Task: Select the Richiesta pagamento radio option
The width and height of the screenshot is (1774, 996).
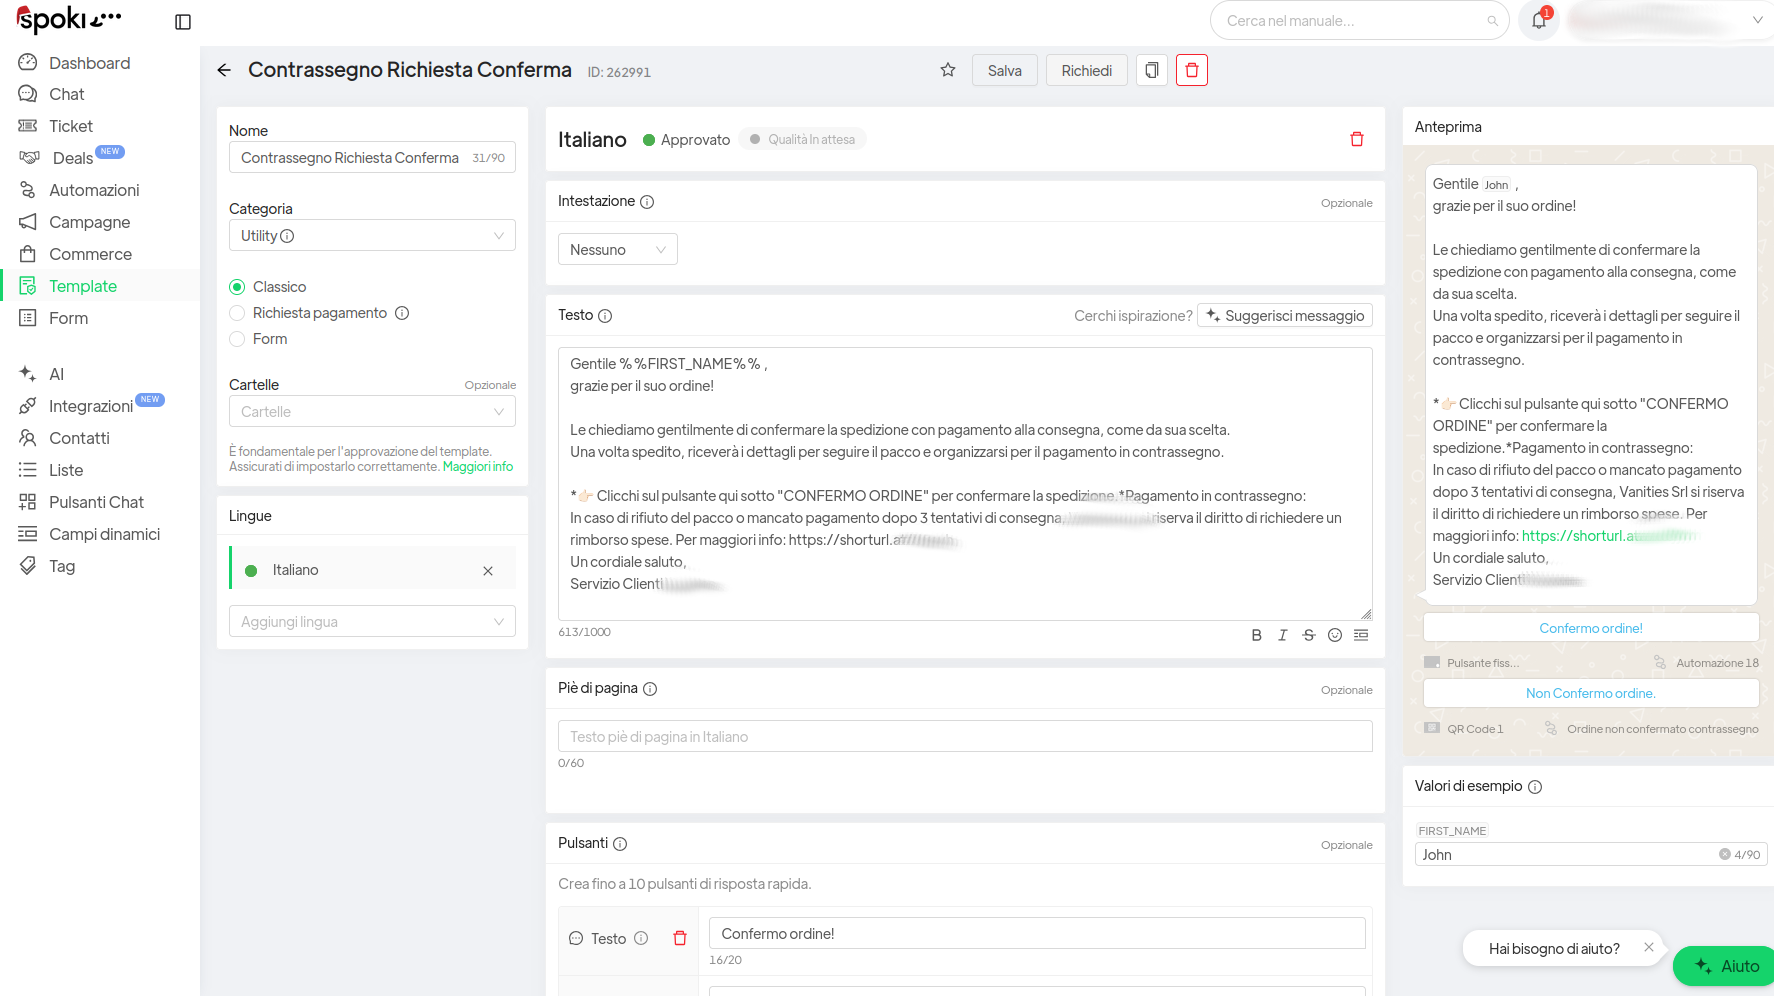Action: coord(238,313)
